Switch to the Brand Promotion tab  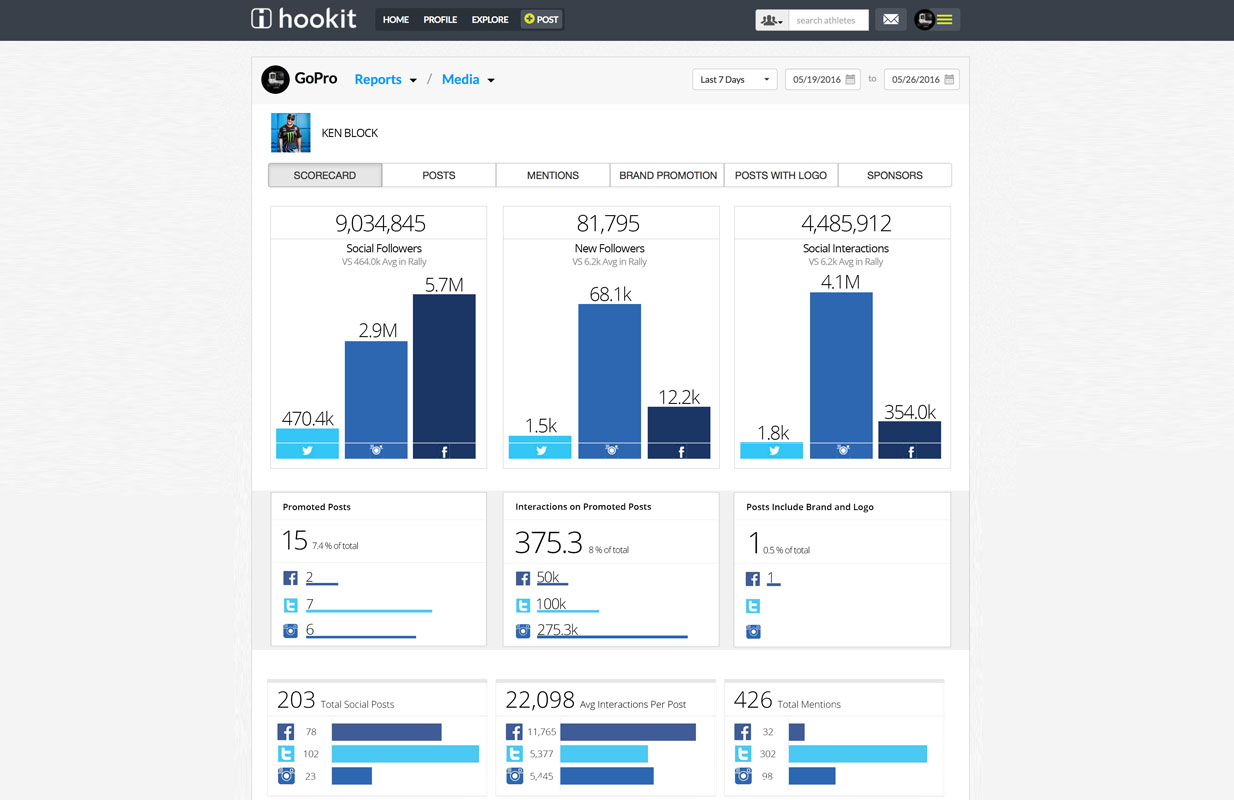point(667,175)
